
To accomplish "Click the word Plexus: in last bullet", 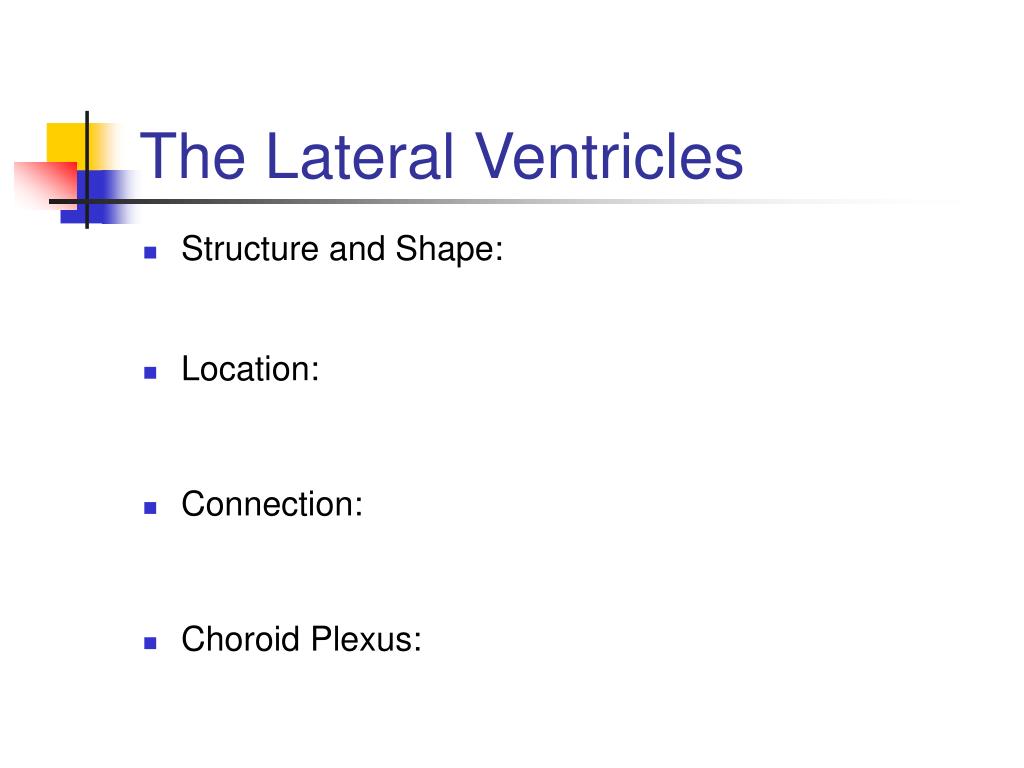I will click(366, 639).
